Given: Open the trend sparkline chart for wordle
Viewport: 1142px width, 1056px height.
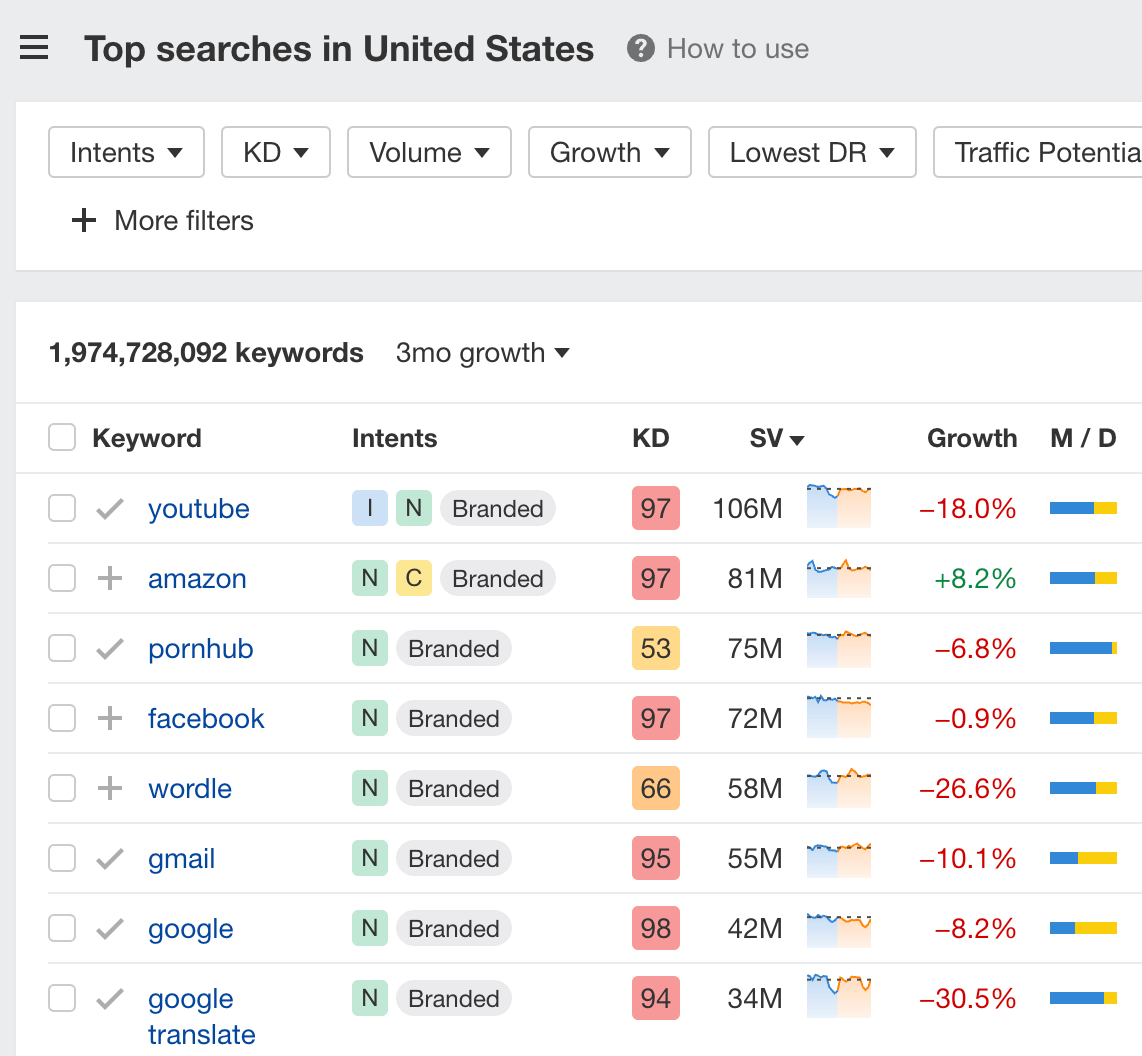Looking at the screenshot, I should [838, 788].
